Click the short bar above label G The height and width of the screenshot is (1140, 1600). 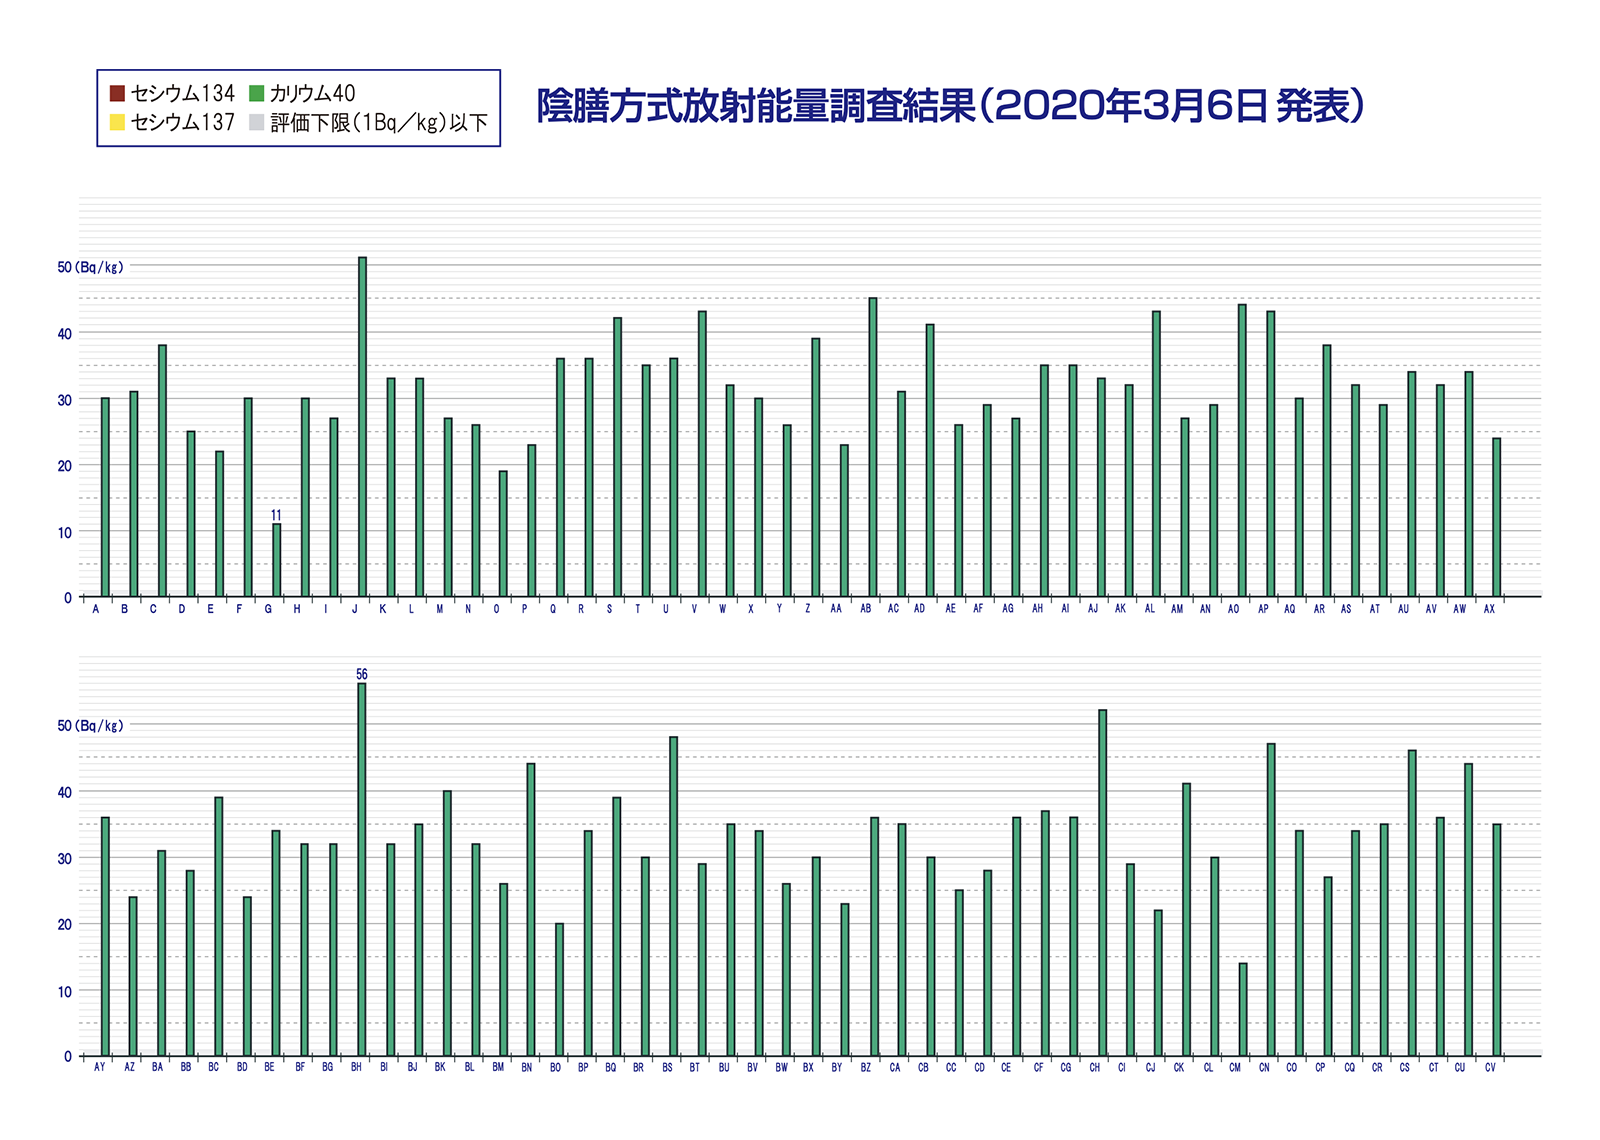(277, 560)
